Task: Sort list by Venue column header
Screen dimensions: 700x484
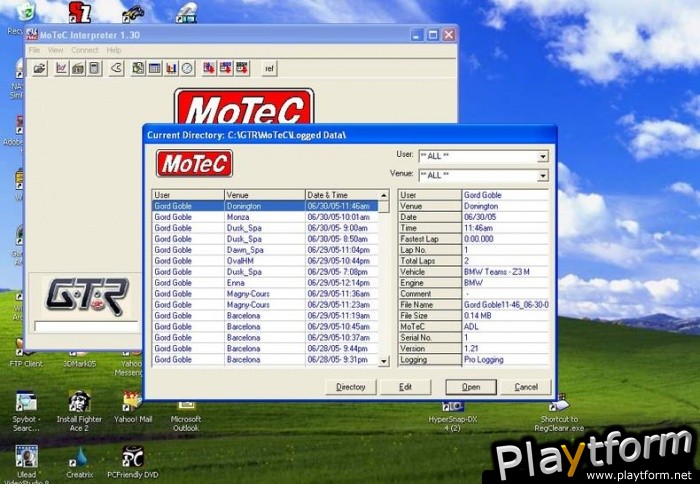Action: pyautogui.click(x=265, y=195)
